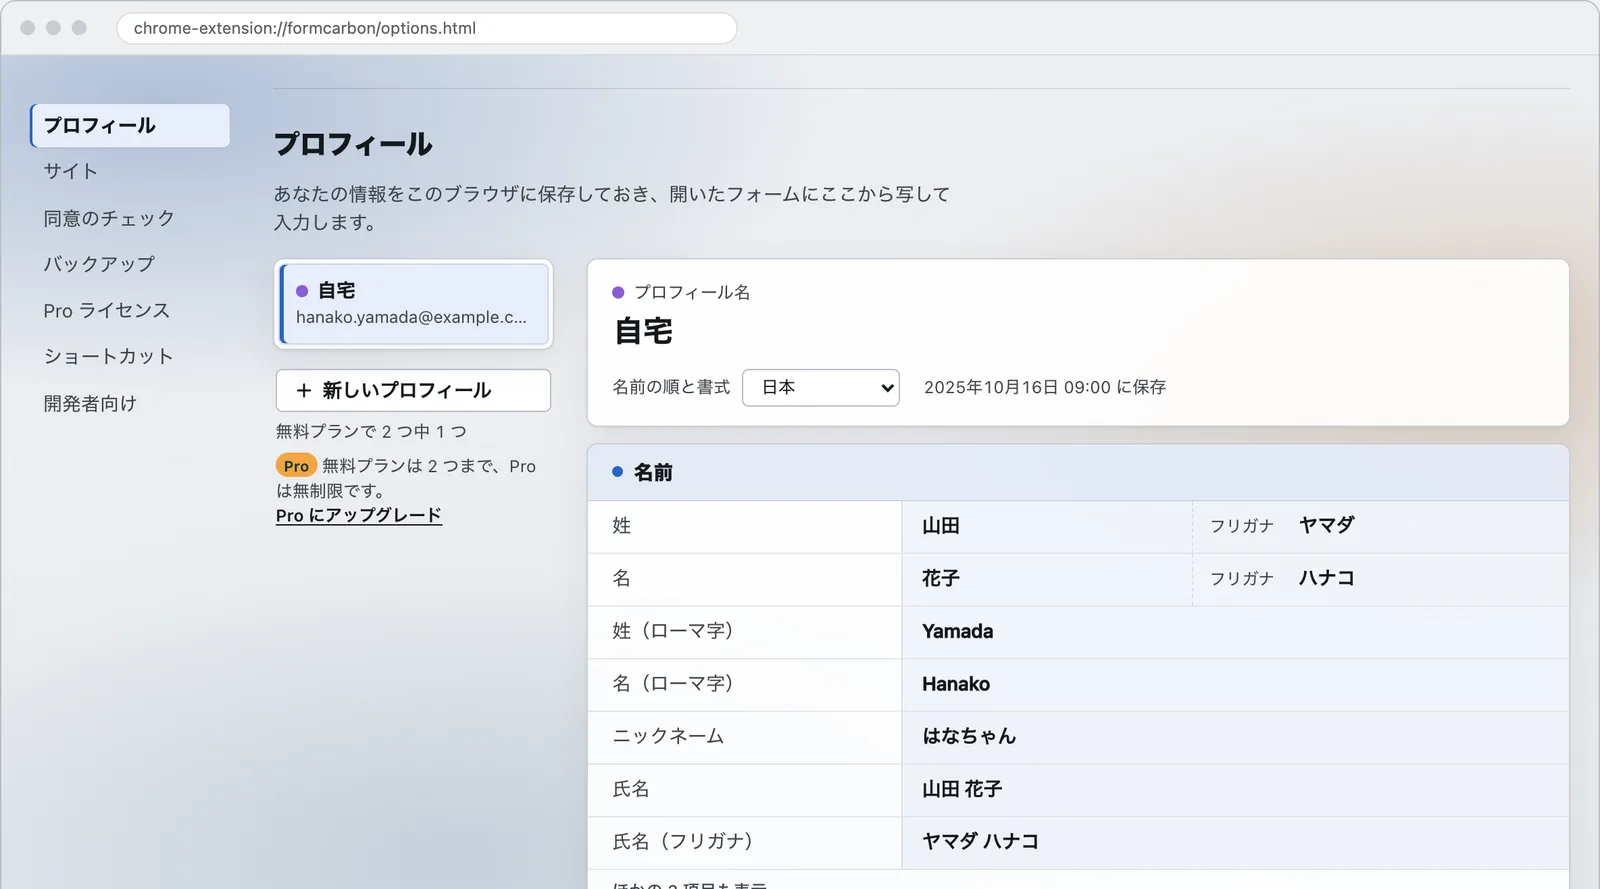Click the ニックネーム row label
This screenshot has width=1600, height=889.
668,737
